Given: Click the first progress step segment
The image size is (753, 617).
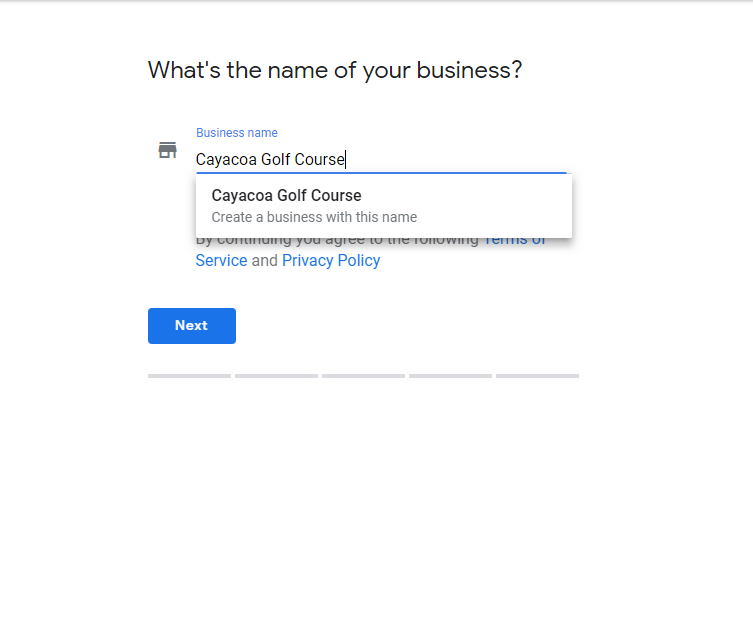Looking at the screenshot, I should (x=189, y=376).
